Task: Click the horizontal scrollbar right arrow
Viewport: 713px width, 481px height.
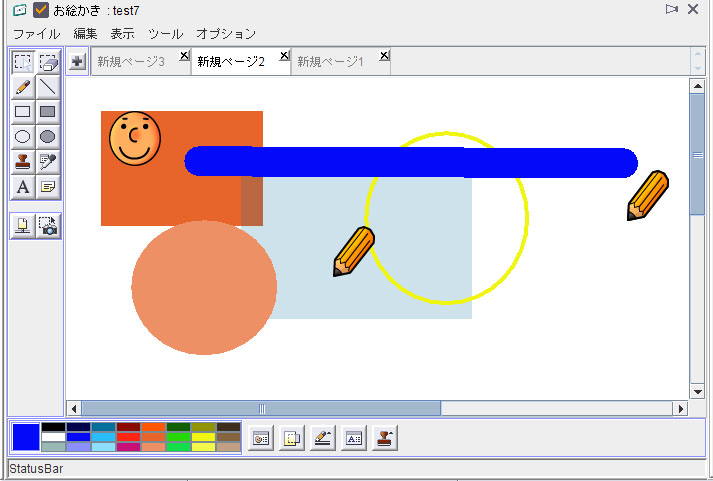Action: pyautogui.click(x=681, y=409)
